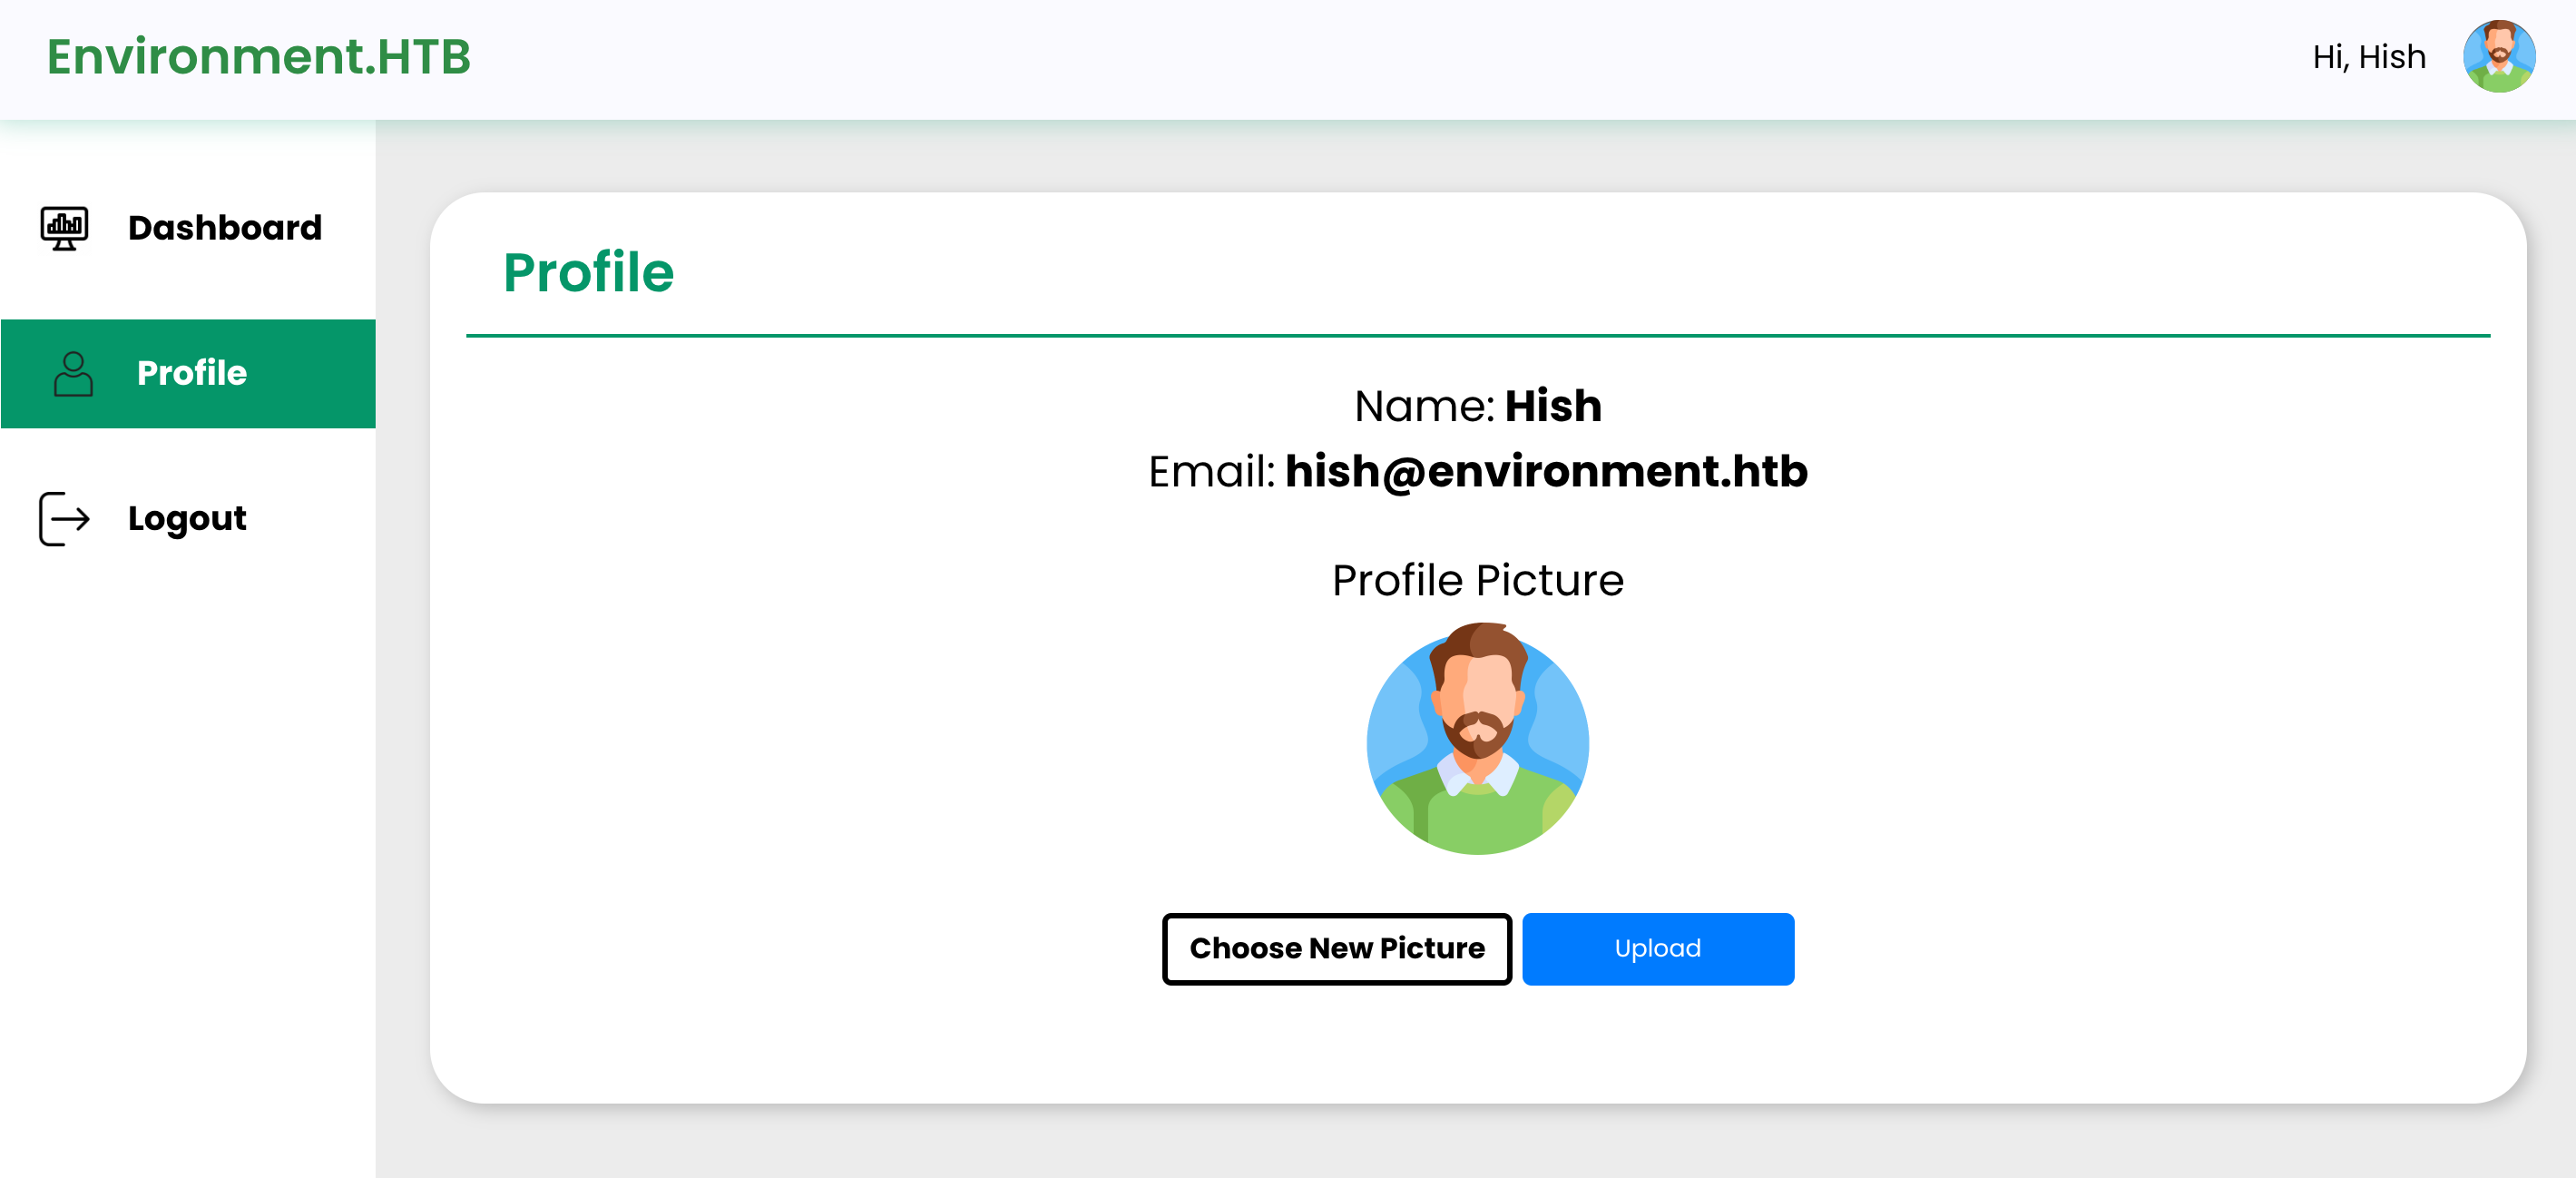The image size is (2576, 1178).
Task: Click the Dashboard monitor chart icon
Action: [x=64, y=228]
